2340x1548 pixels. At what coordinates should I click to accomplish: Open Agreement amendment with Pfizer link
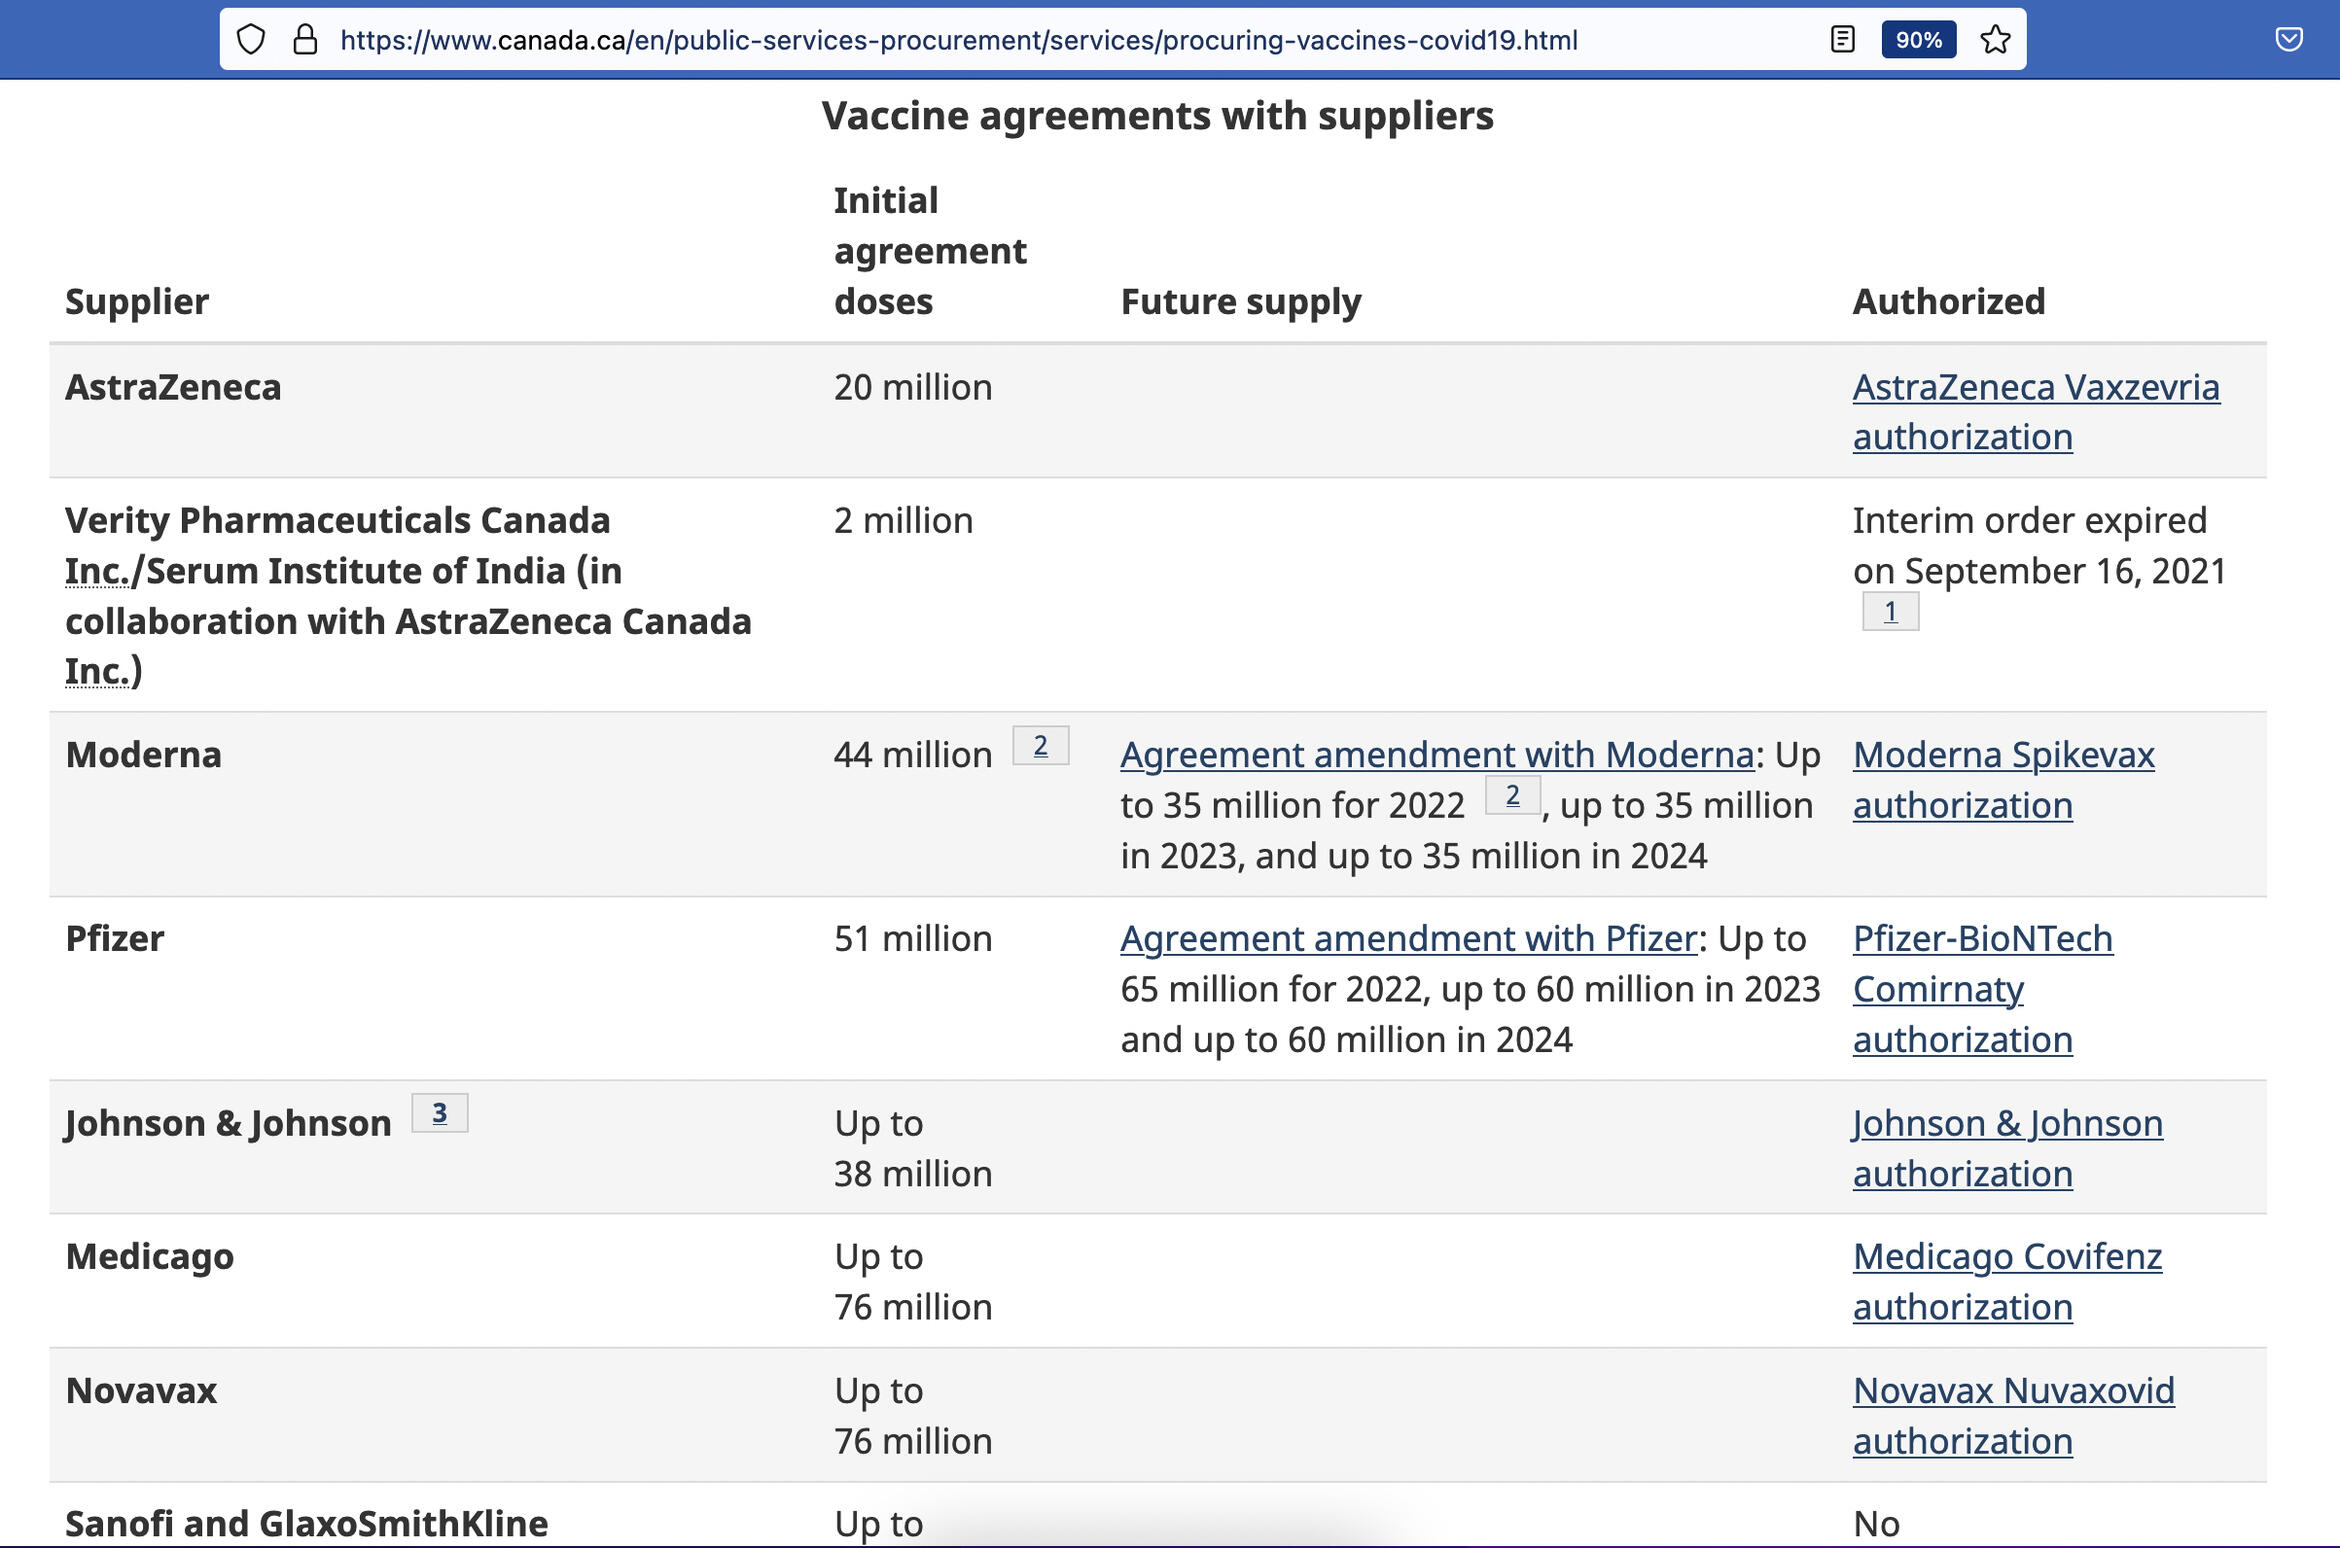click(1408, 939)
